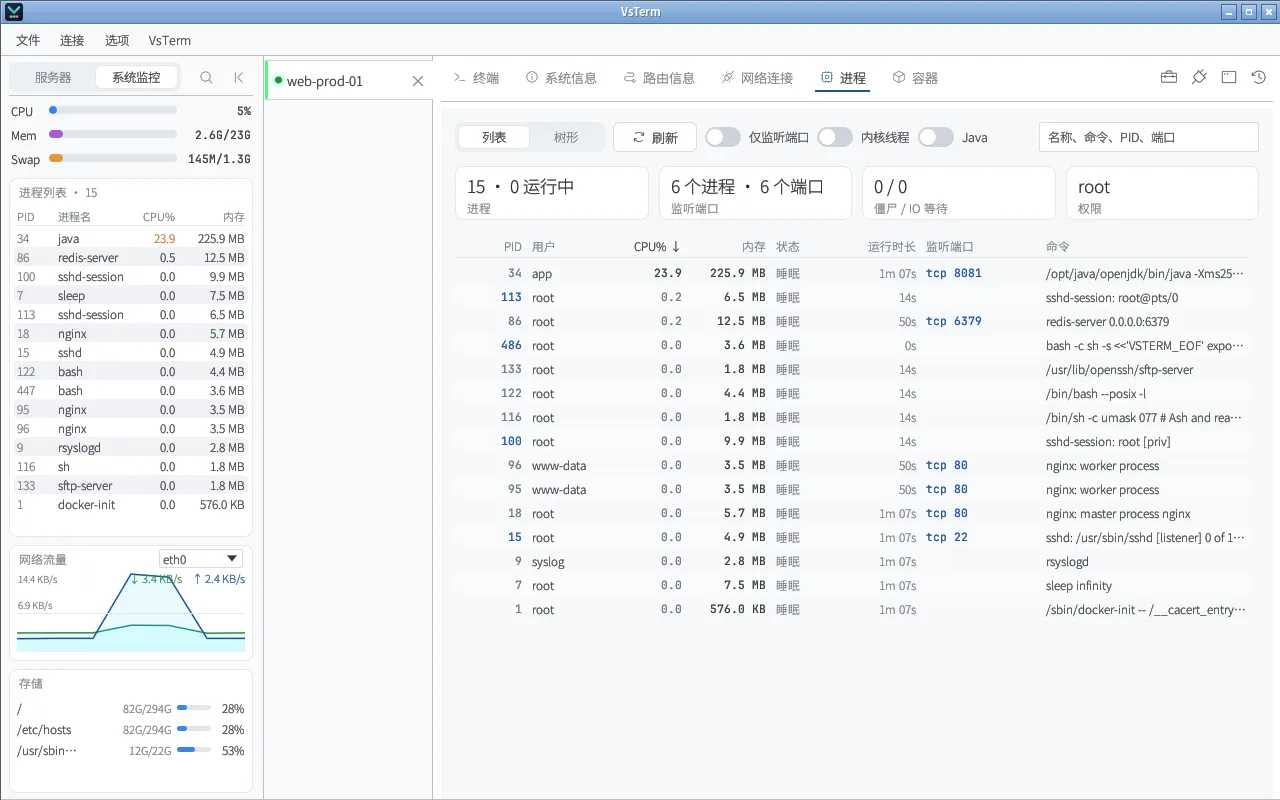Sort process table by 监听端口 column
Screen dimensions: 1280x800
click(x=950, y=246)
